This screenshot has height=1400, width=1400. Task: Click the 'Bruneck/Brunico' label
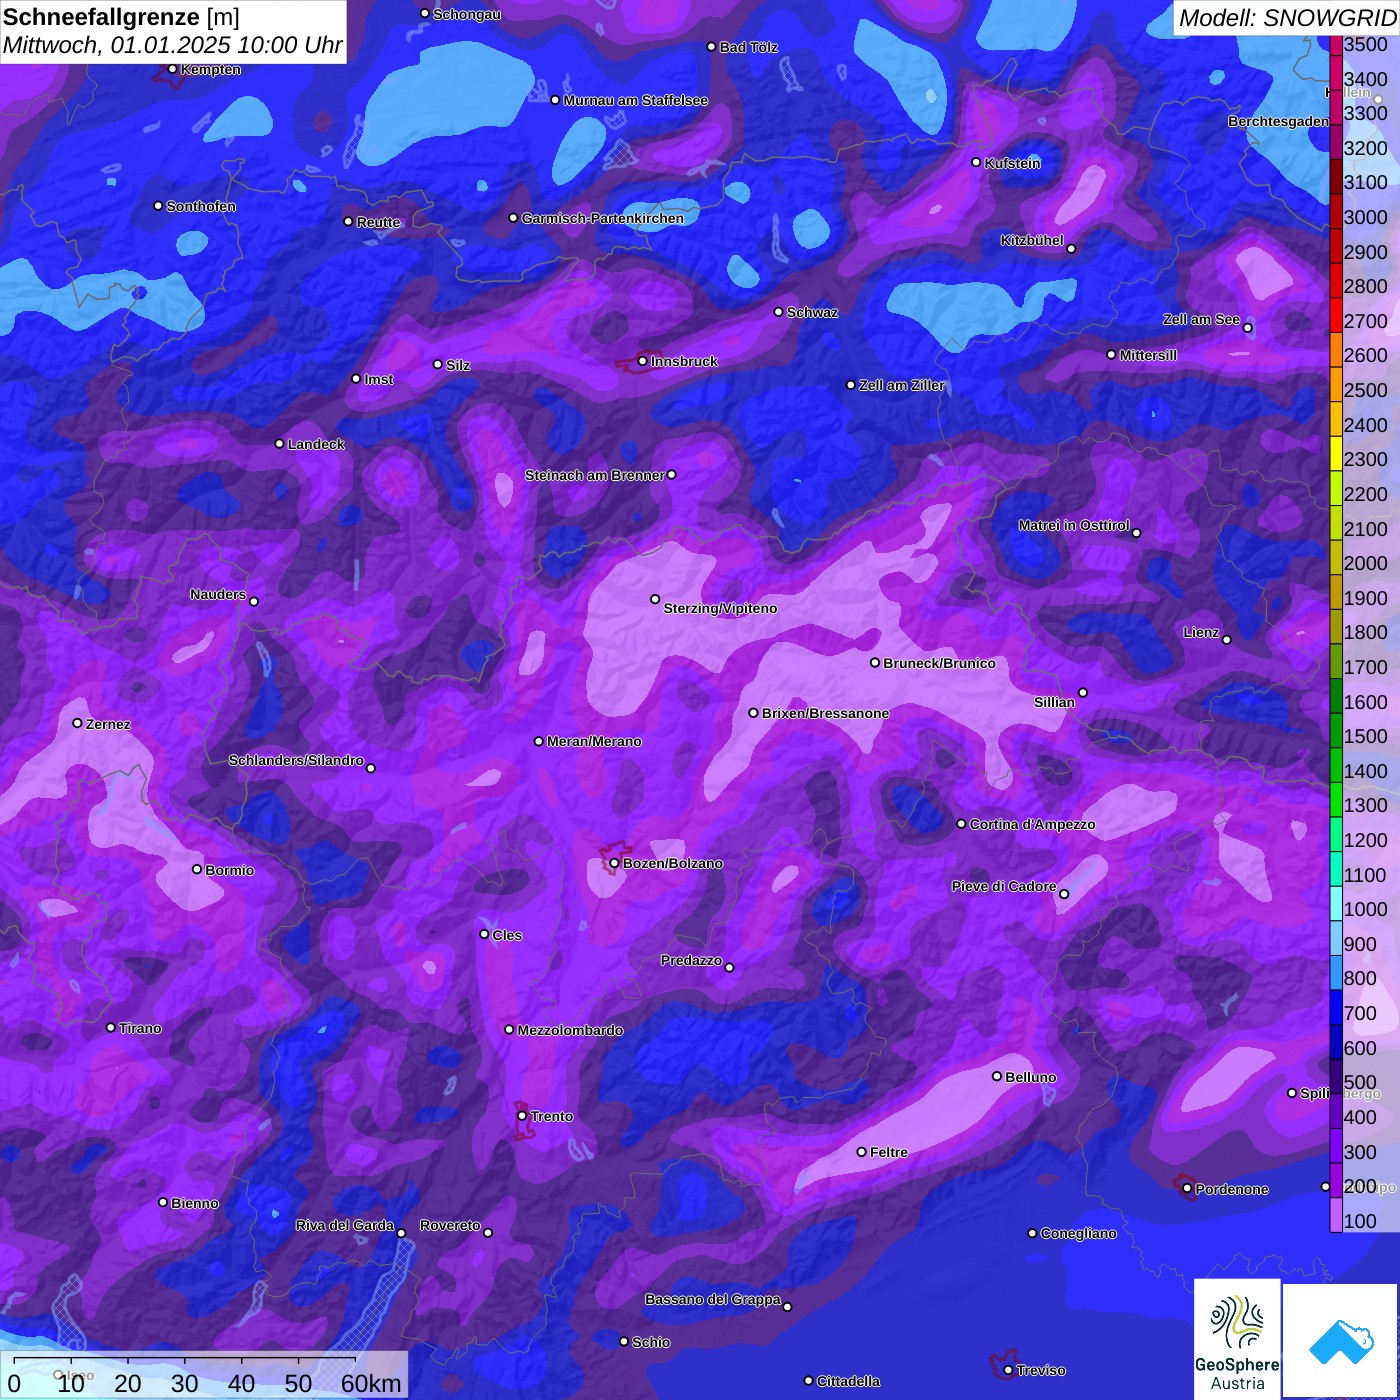939,663
